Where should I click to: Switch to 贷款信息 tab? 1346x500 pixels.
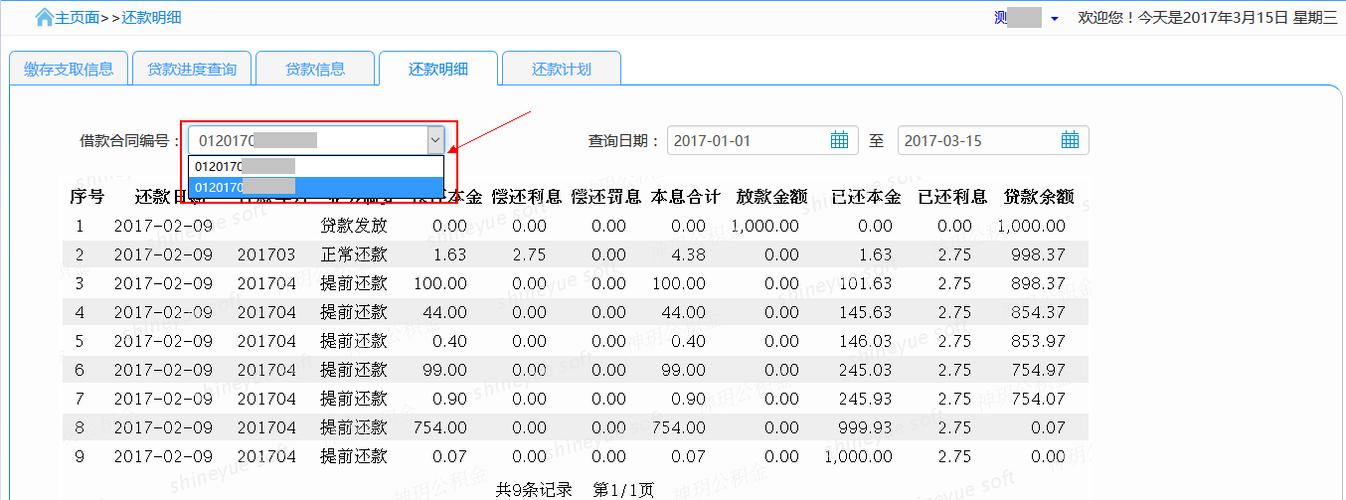pyautogui.click(x=315, y=69)
